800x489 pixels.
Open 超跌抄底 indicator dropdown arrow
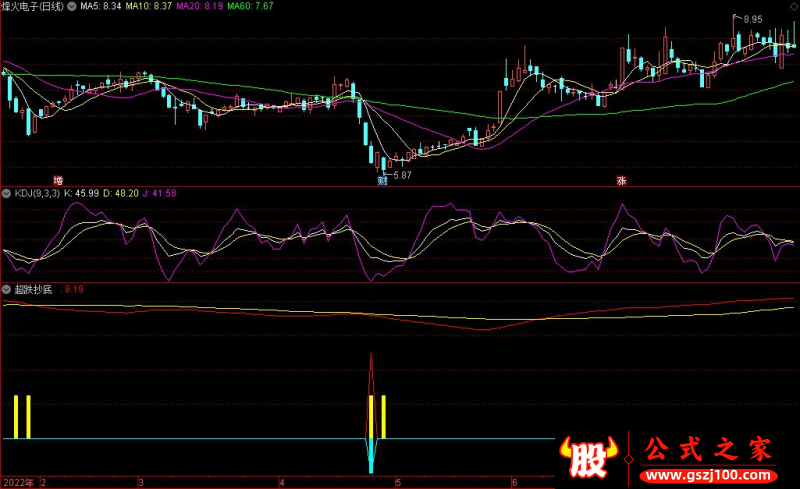pos(6,289)
